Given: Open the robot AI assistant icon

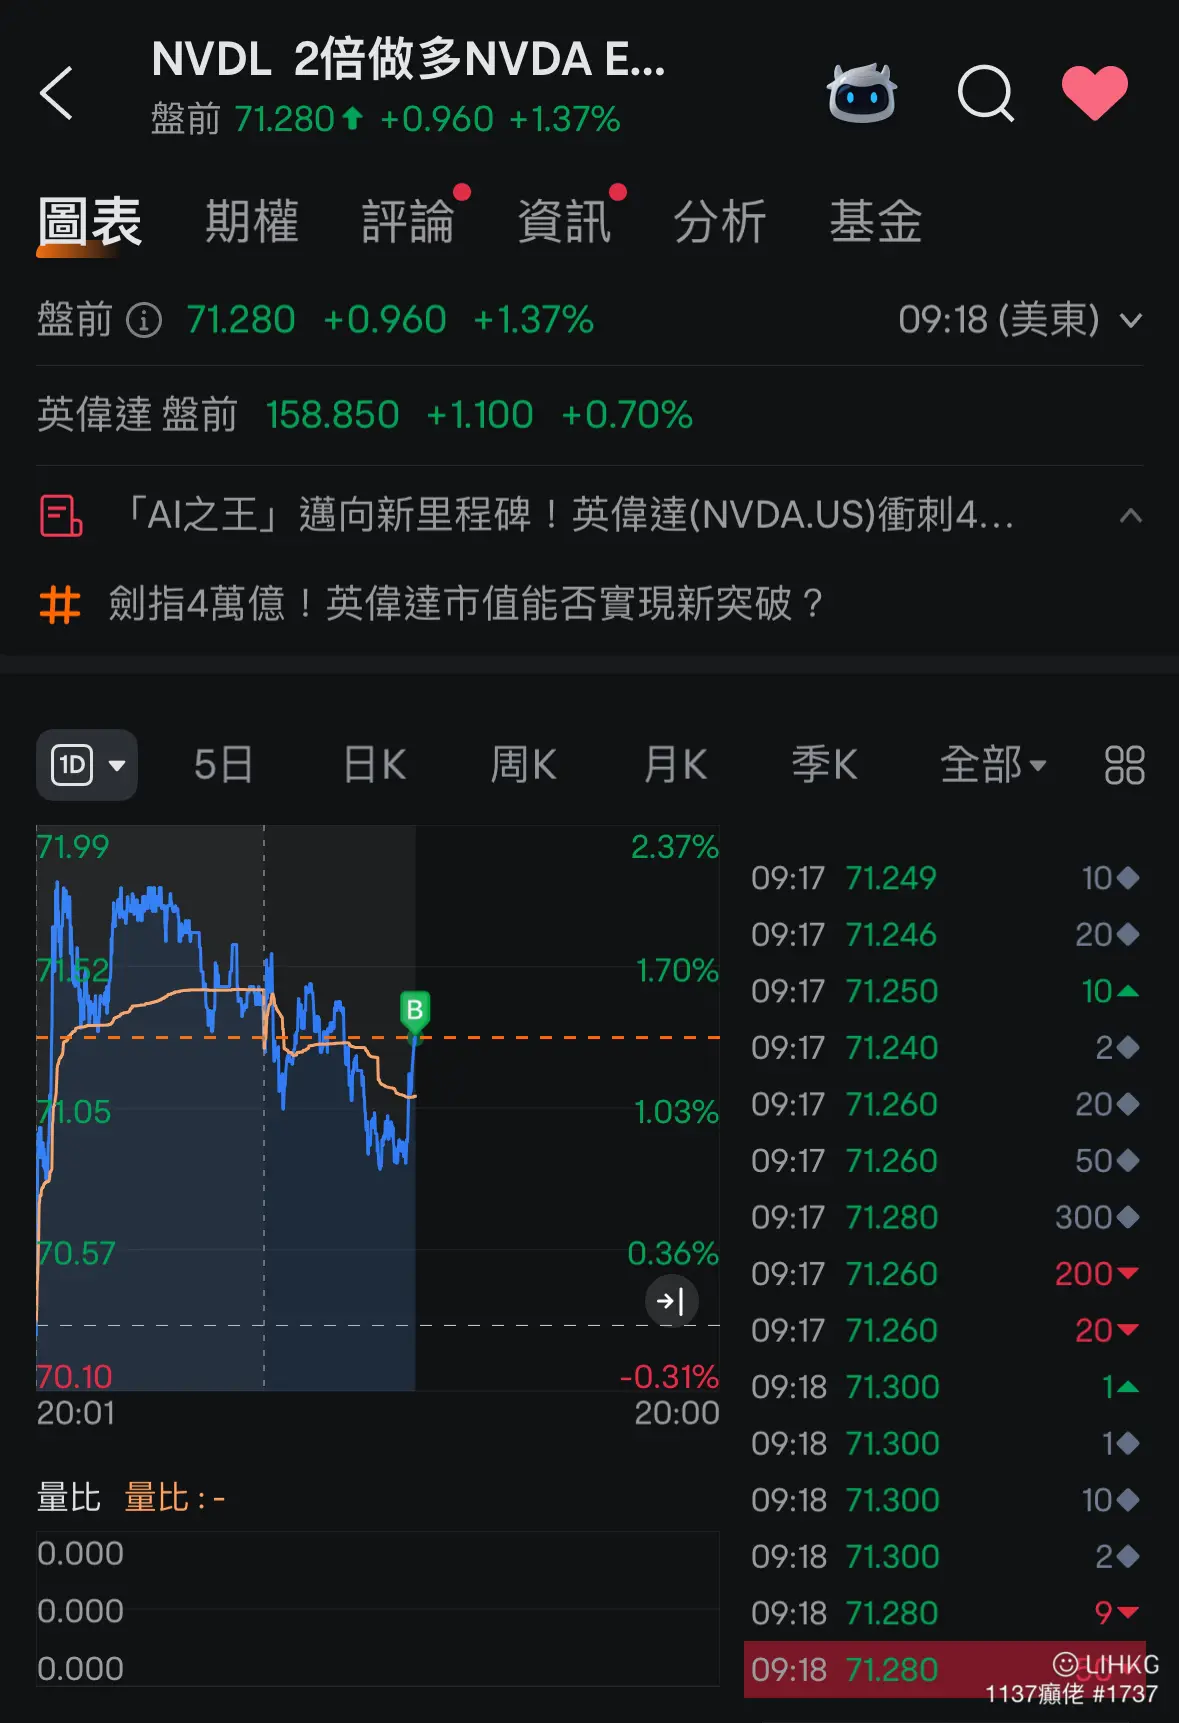Looking at the screenshot, I should [x=862, y=93].
